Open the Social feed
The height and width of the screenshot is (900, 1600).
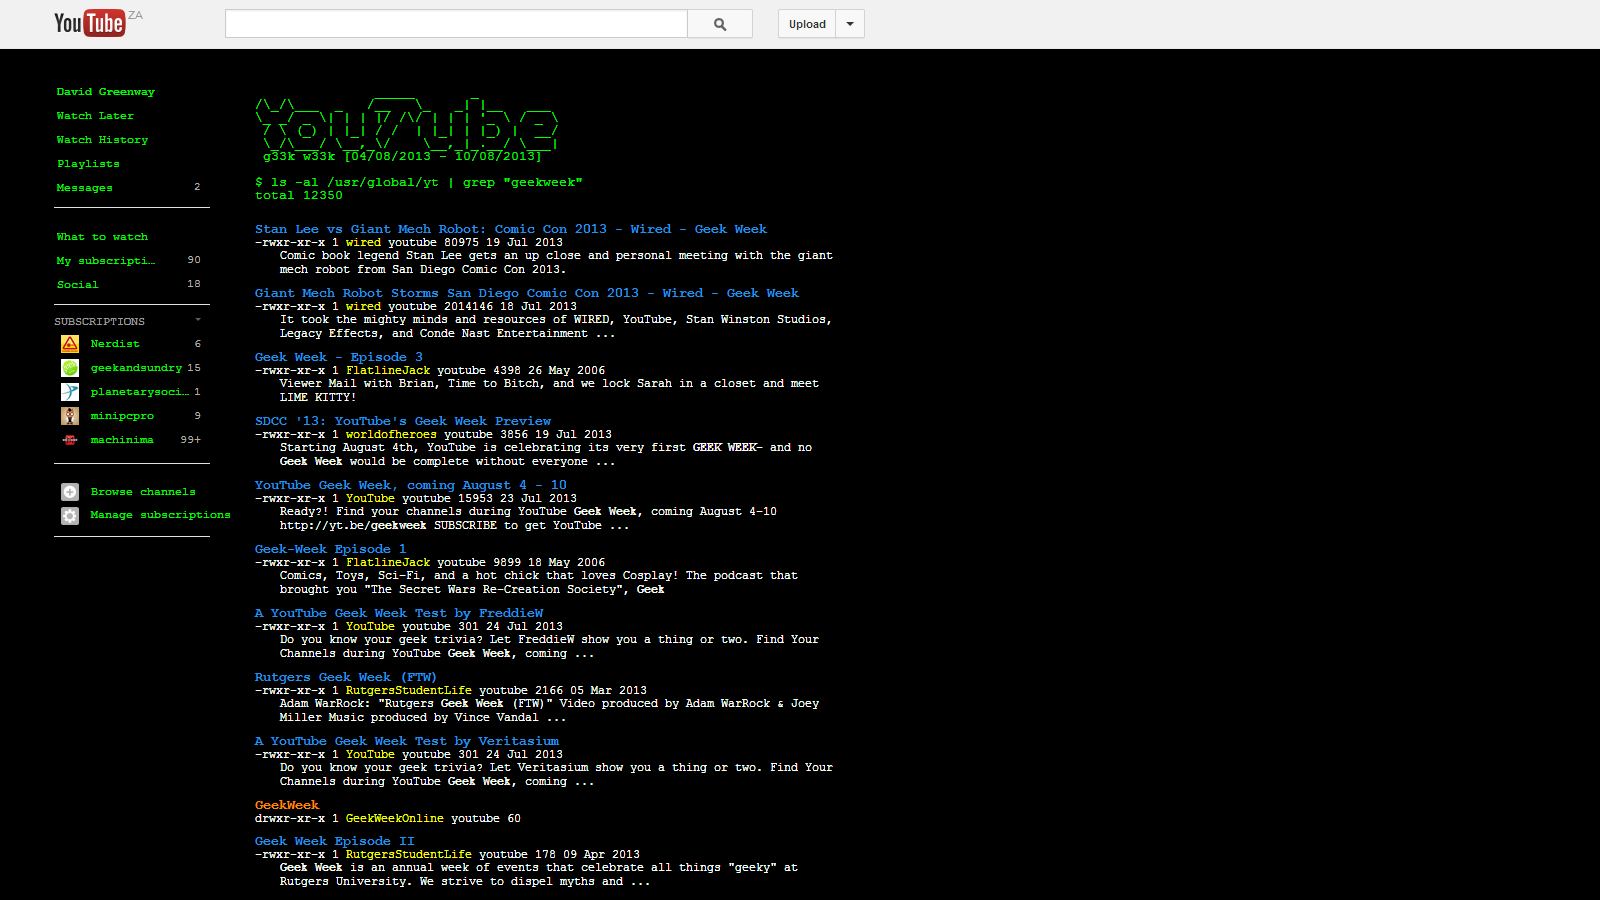[x=77, y=285]
